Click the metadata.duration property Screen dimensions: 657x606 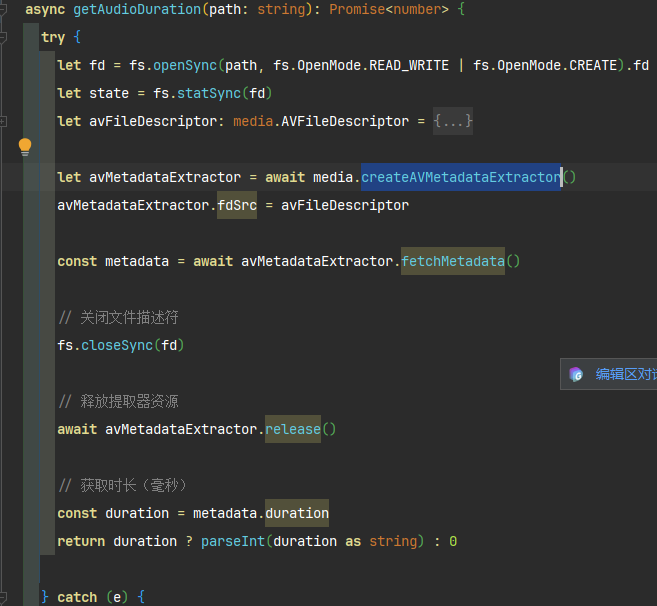[x=297, y=513]
